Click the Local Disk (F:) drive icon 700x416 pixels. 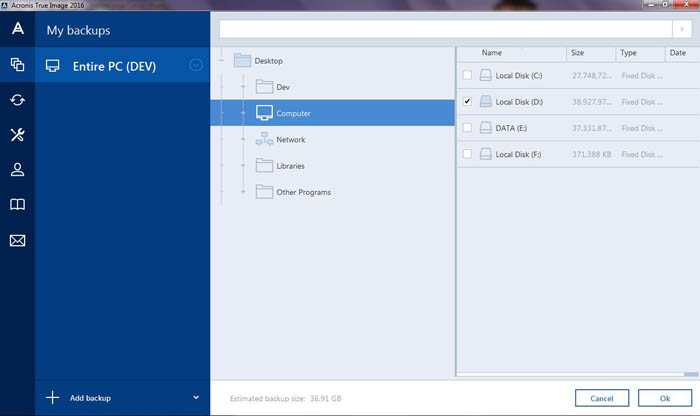(486, 154)
